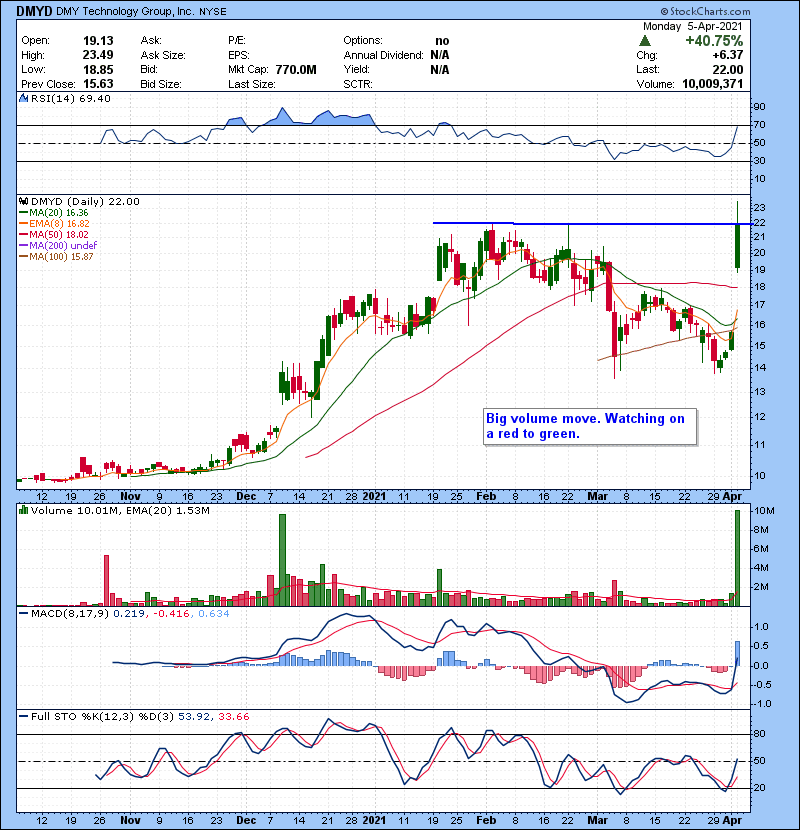Click the SCTR: label
This screenshot has height=830, width=800.
[358, 84]
